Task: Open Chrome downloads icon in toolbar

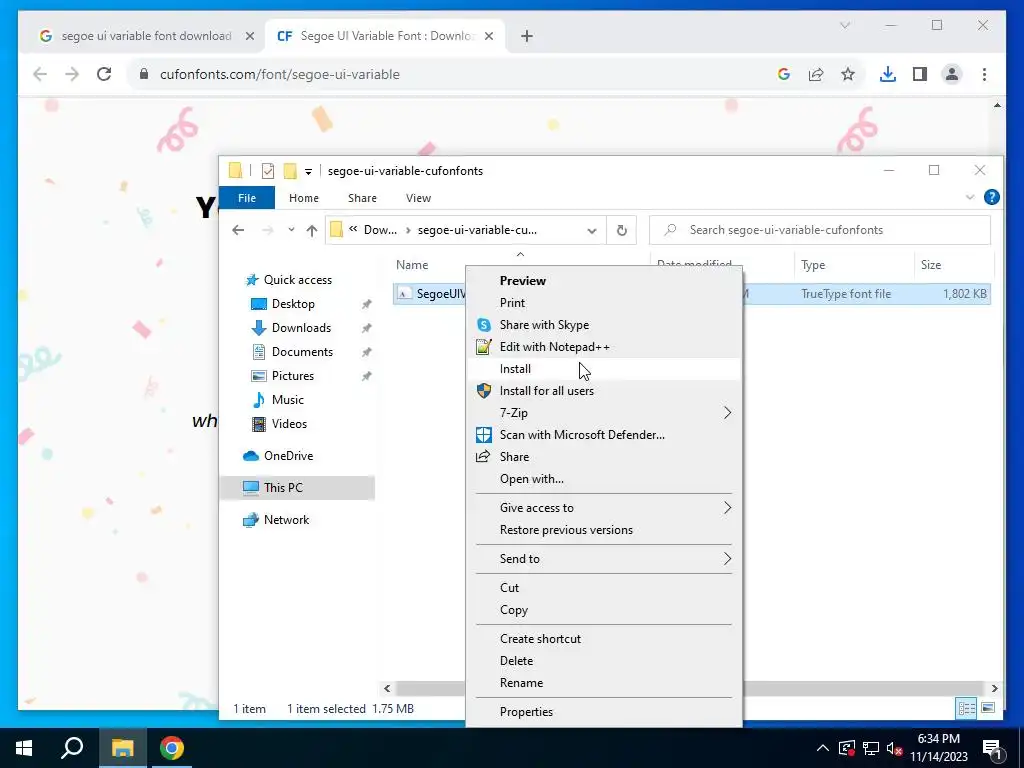Action: 888,74
